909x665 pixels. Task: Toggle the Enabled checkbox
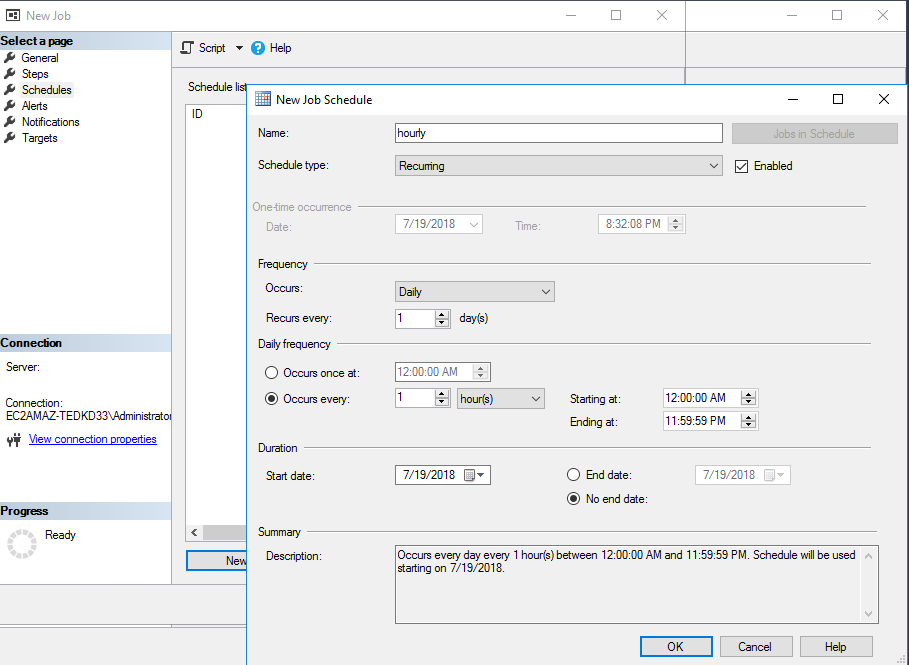(x=741, y=166)
